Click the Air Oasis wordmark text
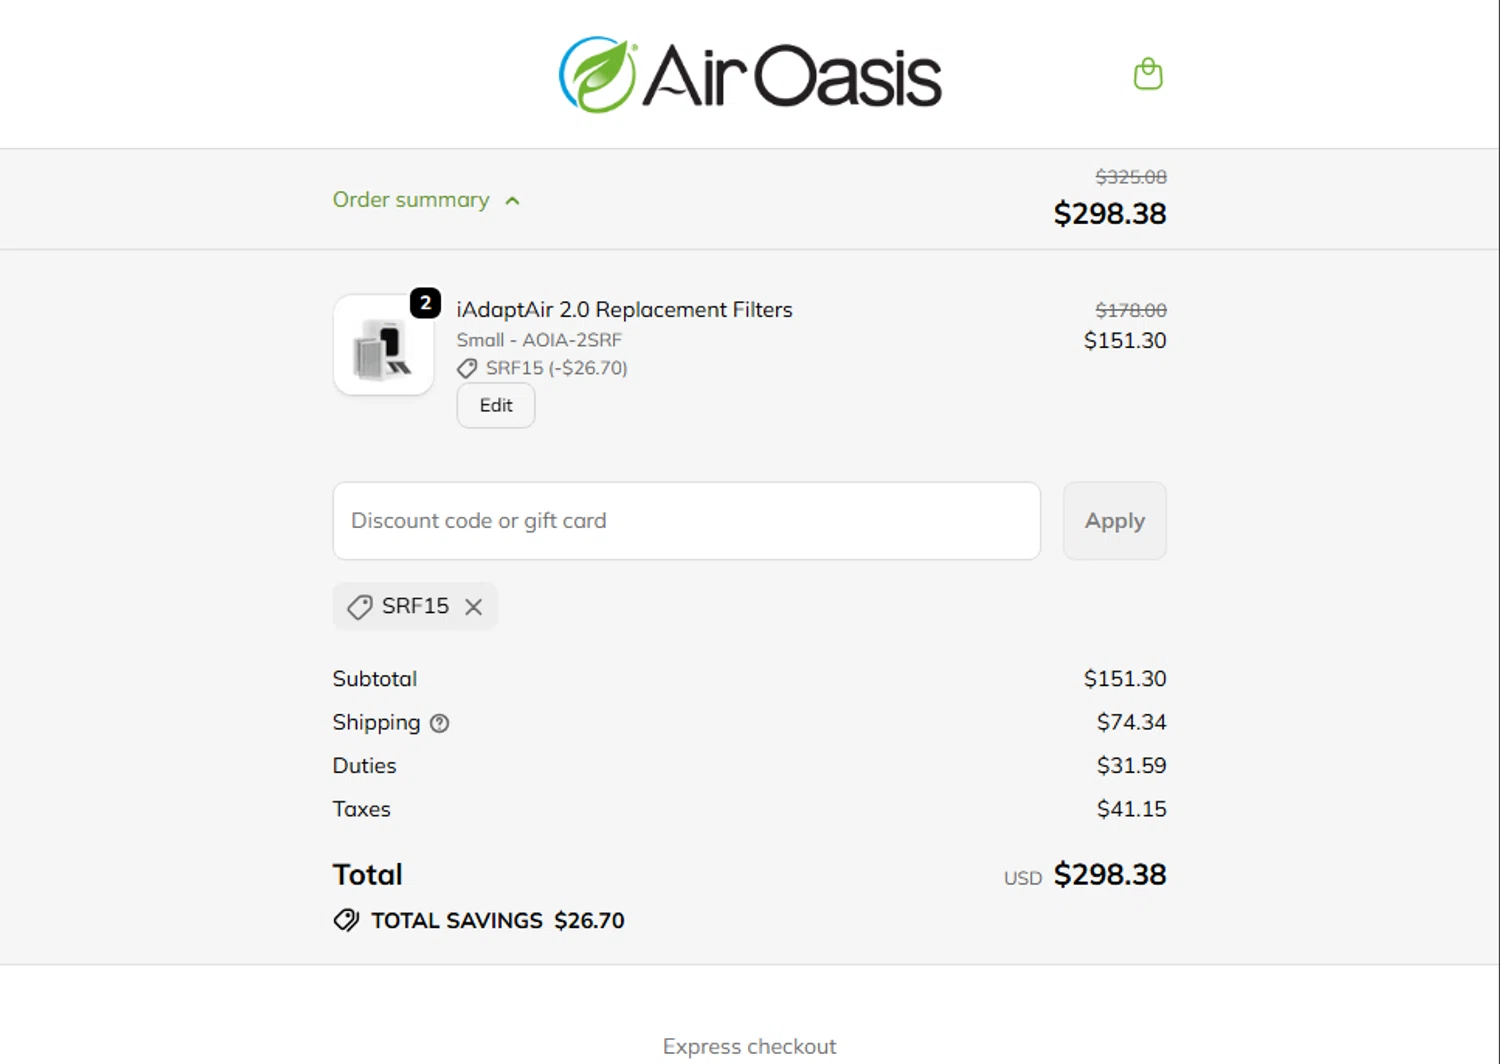 click(792, 77)
